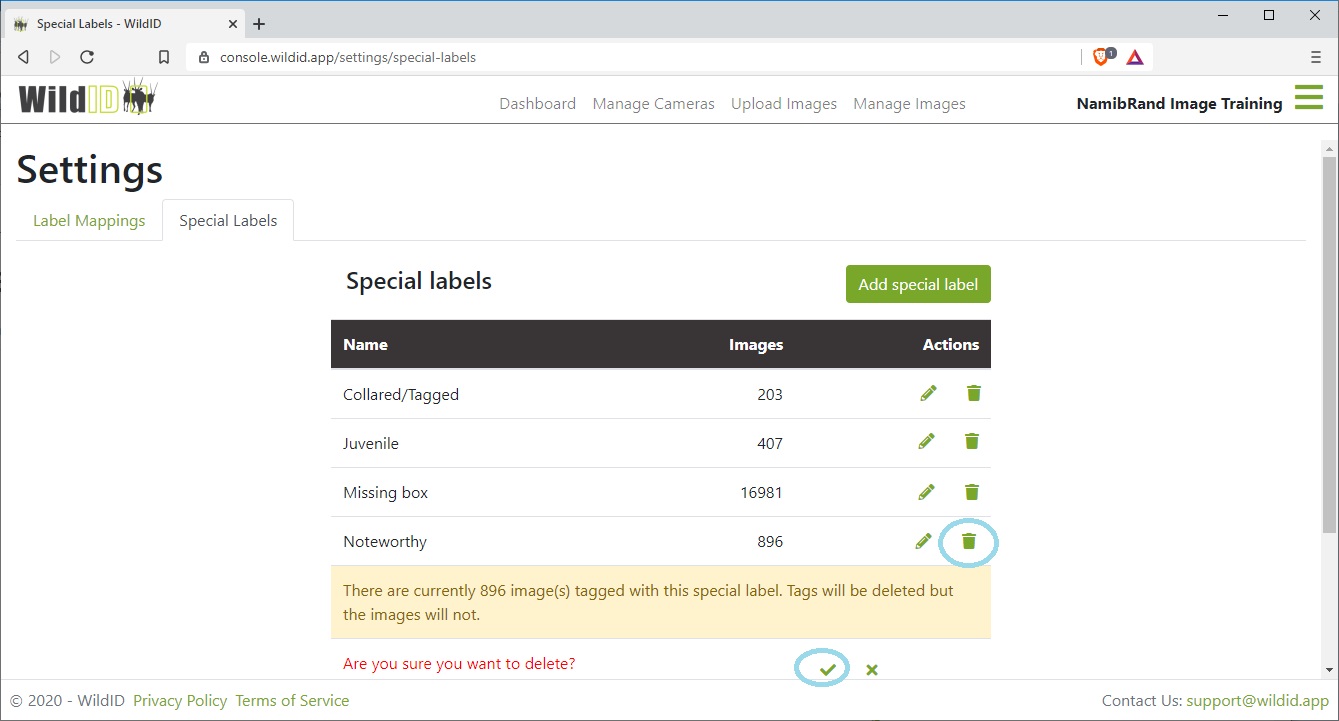1339x721 pixels.
Task: Open a new browser tab
Action: pos(259,24)
